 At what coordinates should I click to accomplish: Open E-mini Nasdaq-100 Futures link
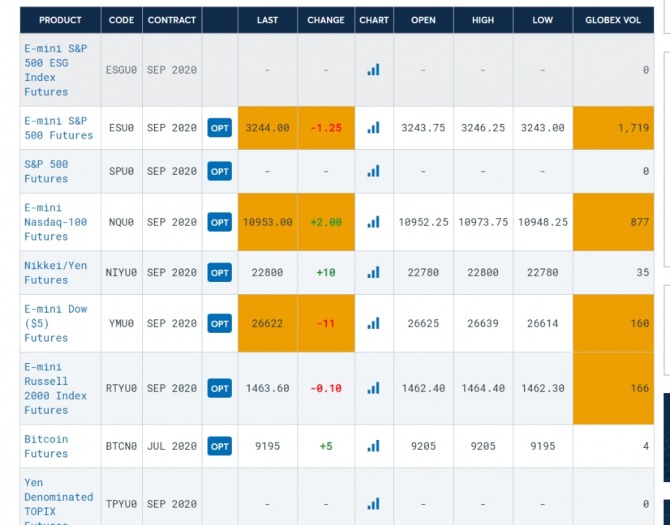coord(56,222)
